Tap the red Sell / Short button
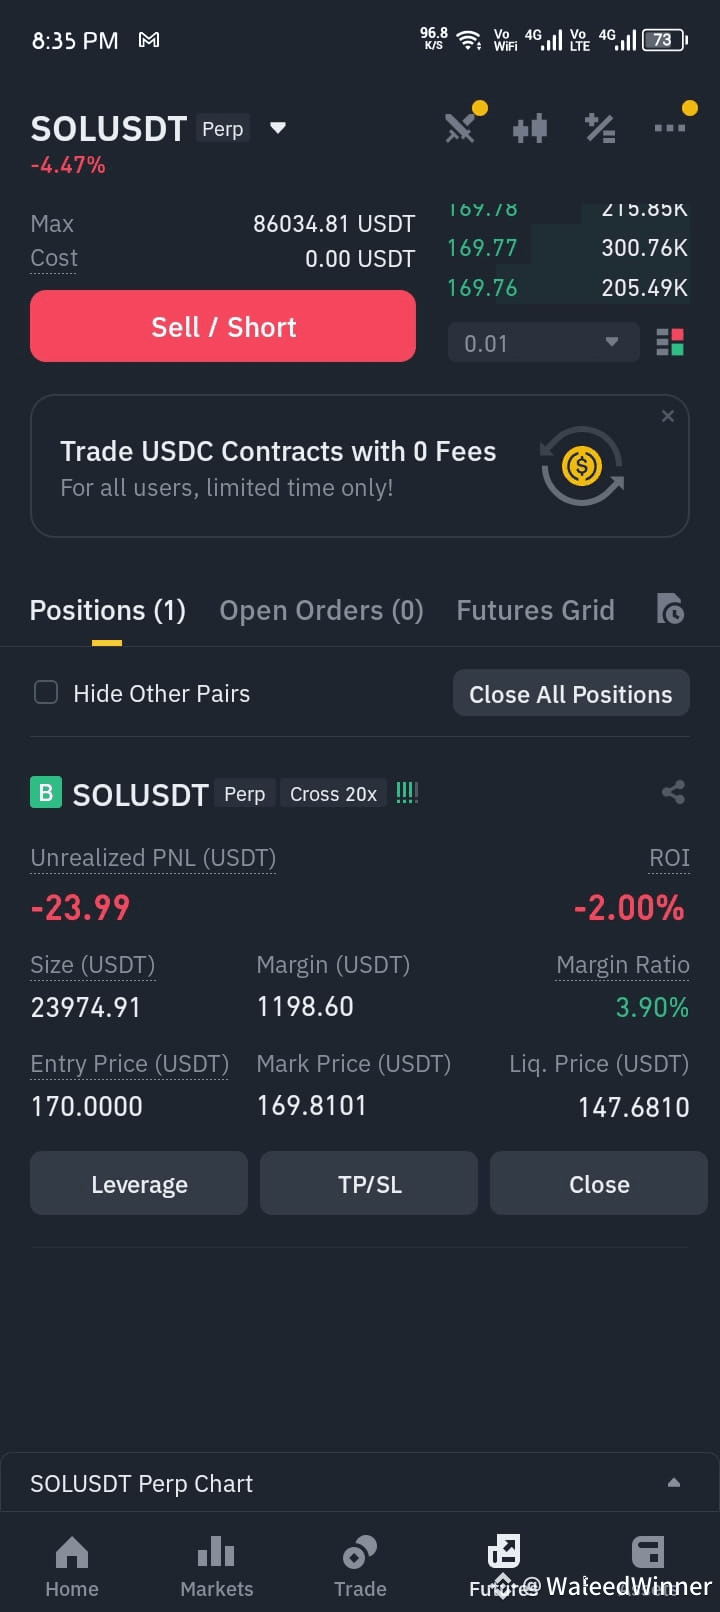Screen dimensions: 720x1612 (223, 326)
